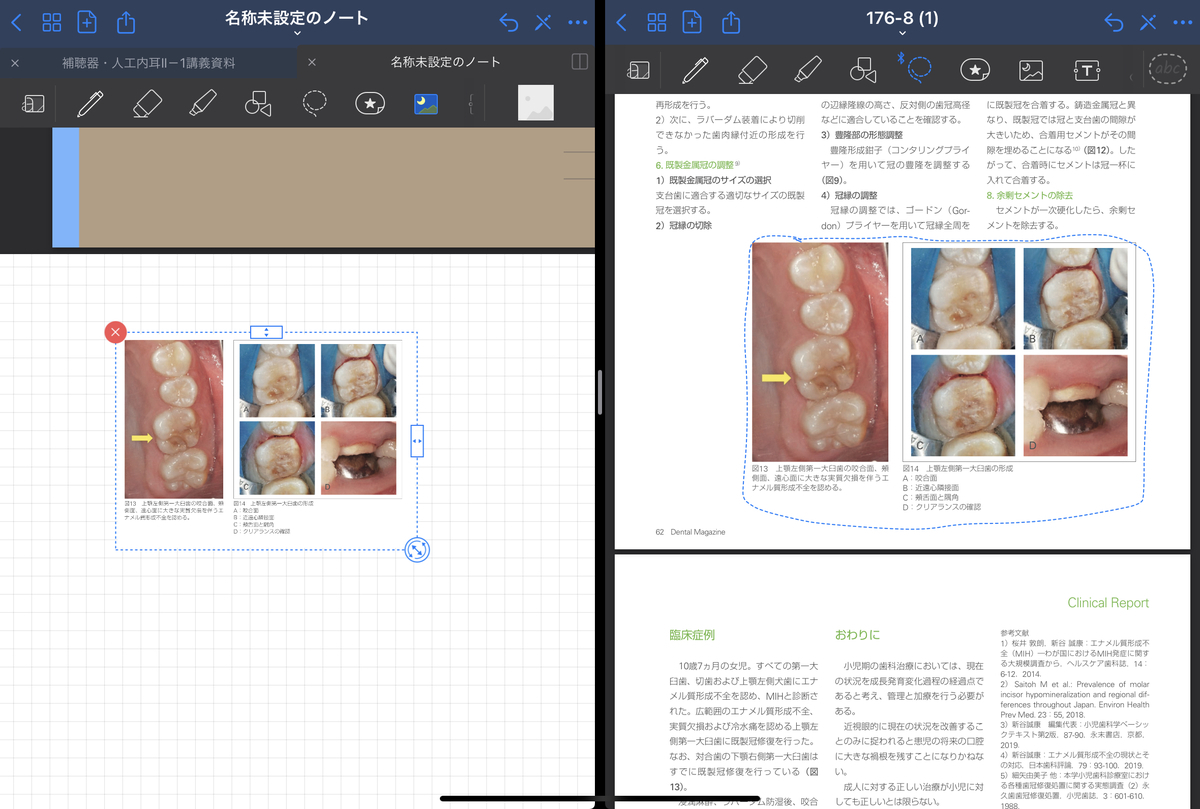Image resolution: width=1200 pixels, height=809 pixels.
Task: Select the pen tool in the right toolbar
Action: pos(695,70)
